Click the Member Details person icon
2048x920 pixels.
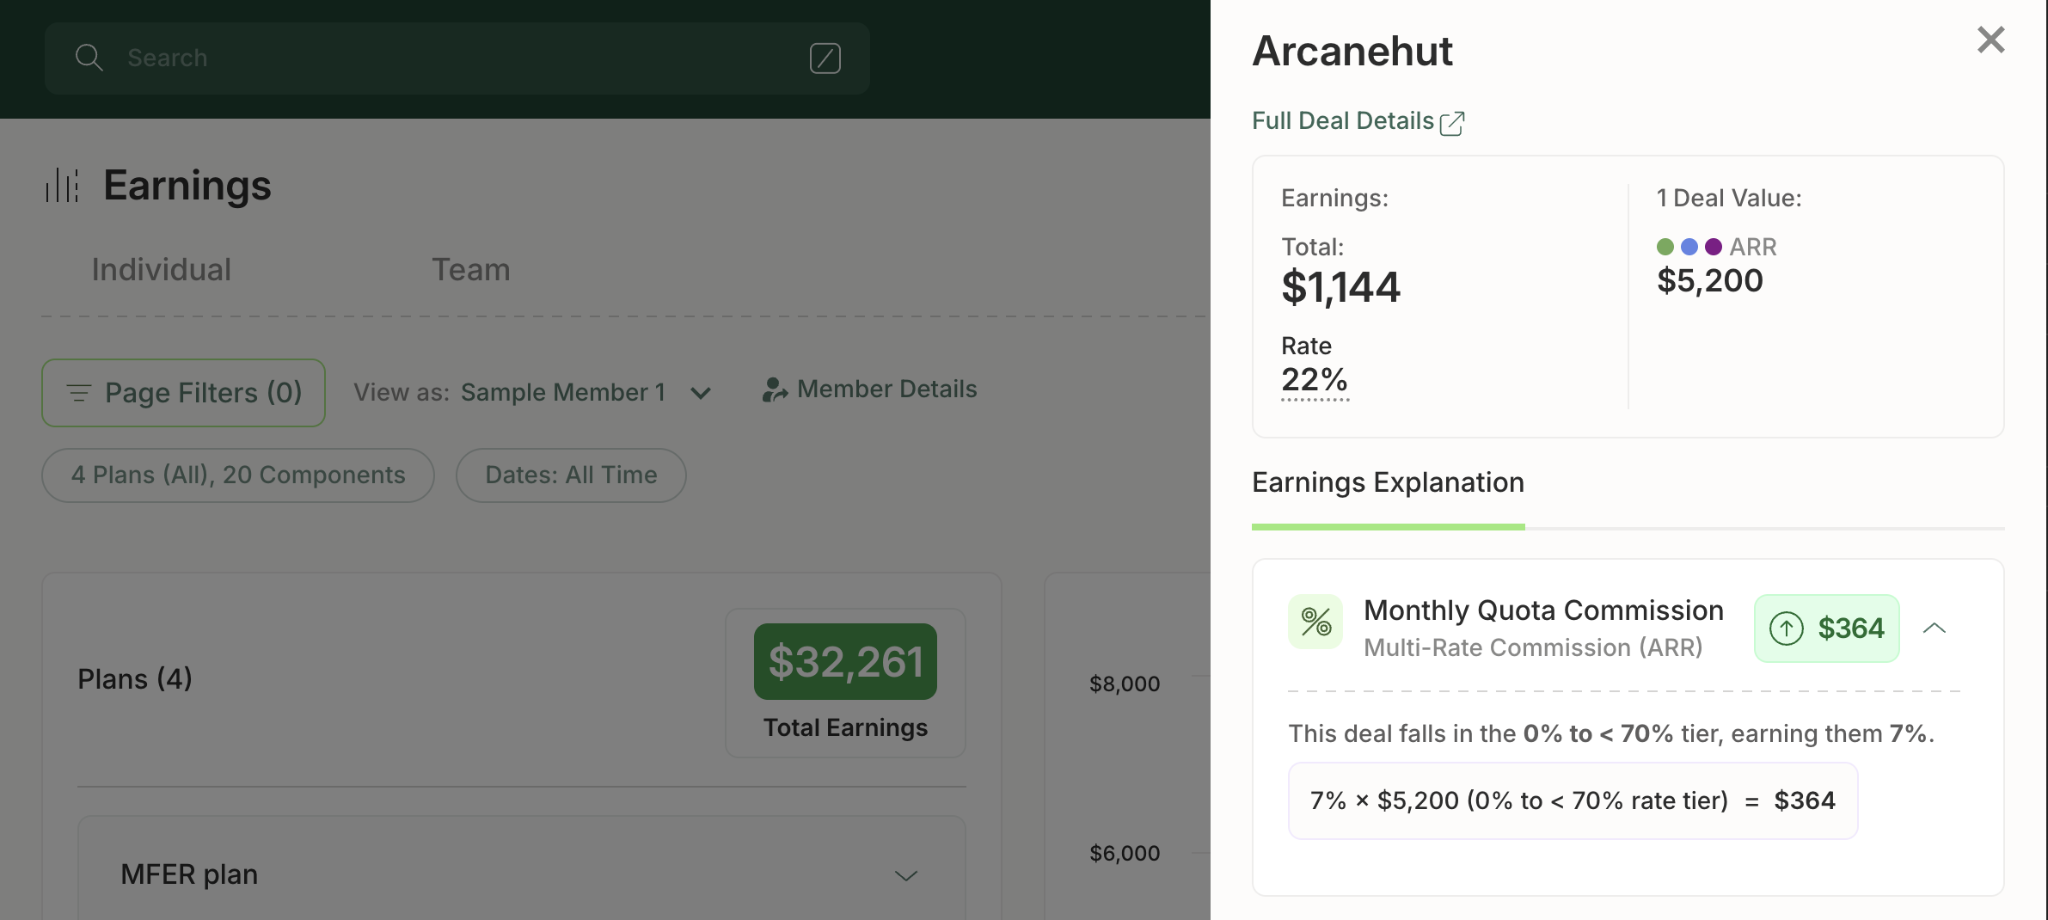tap(775, 390)
